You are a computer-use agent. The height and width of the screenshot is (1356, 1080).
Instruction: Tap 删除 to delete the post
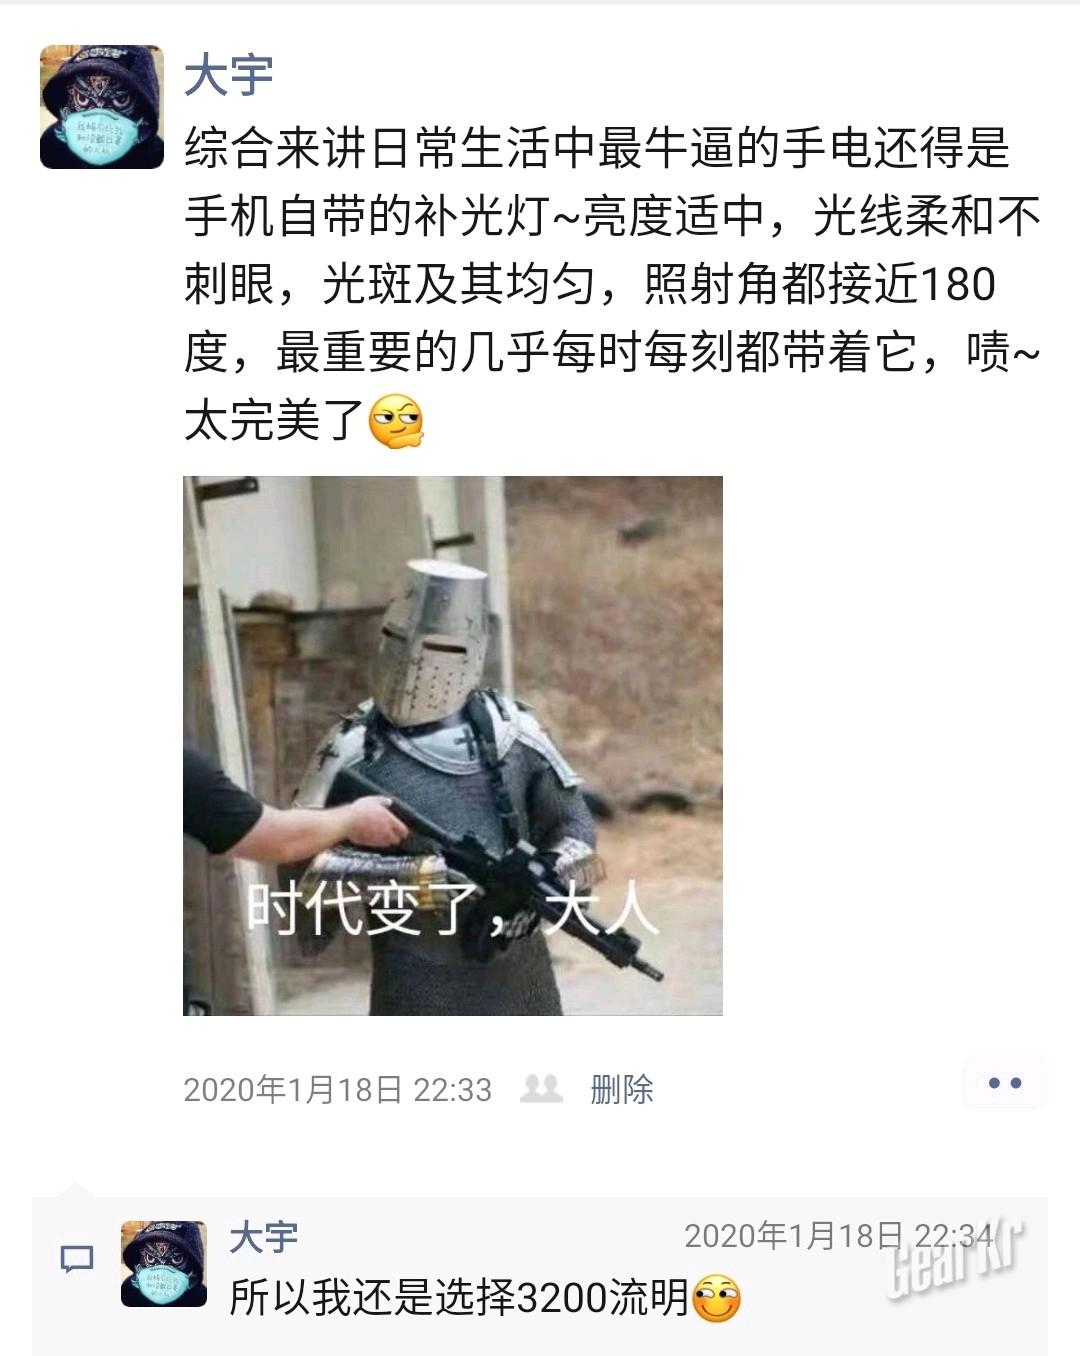(x=621, y=1089)
